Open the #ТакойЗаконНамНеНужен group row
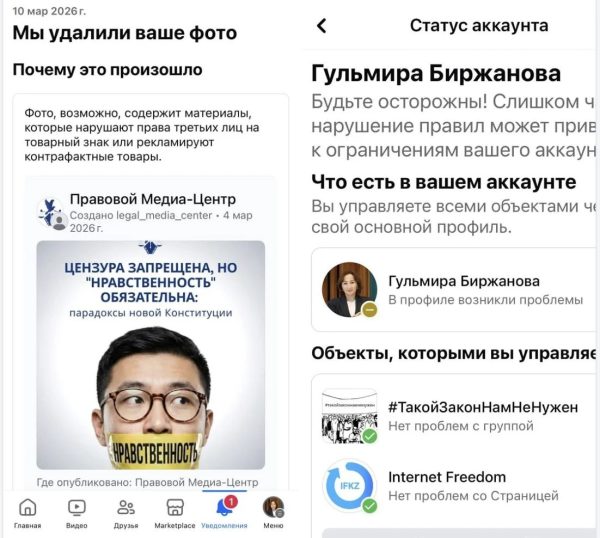The height and width of the screenshot is (538, 600). [x=455, y=416]
